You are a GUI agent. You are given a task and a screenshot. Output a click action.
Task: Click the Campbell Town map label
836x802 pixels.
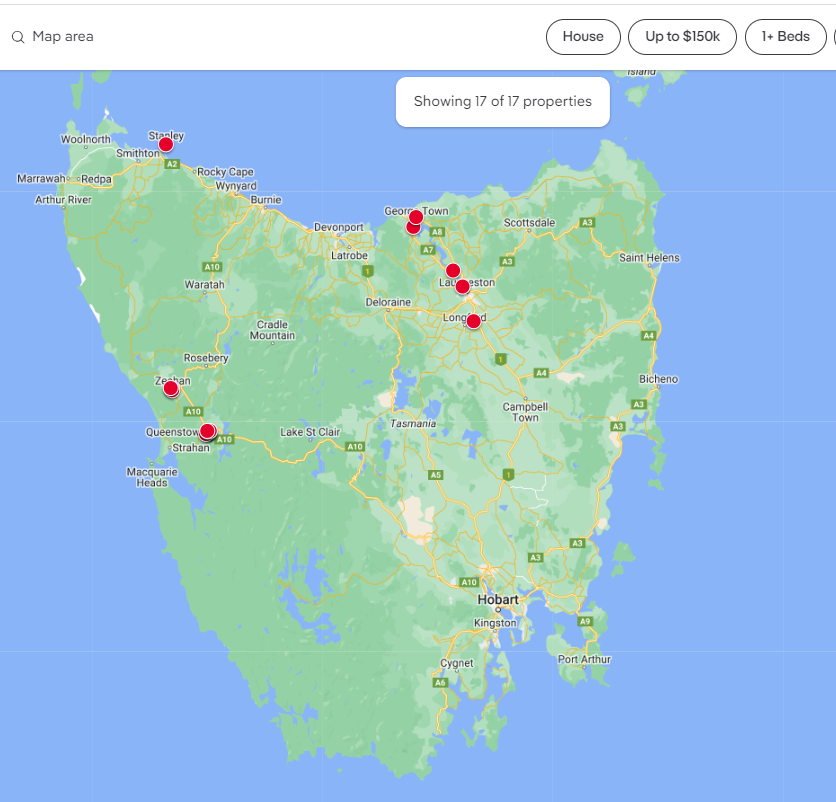click(x=525, y=412)
